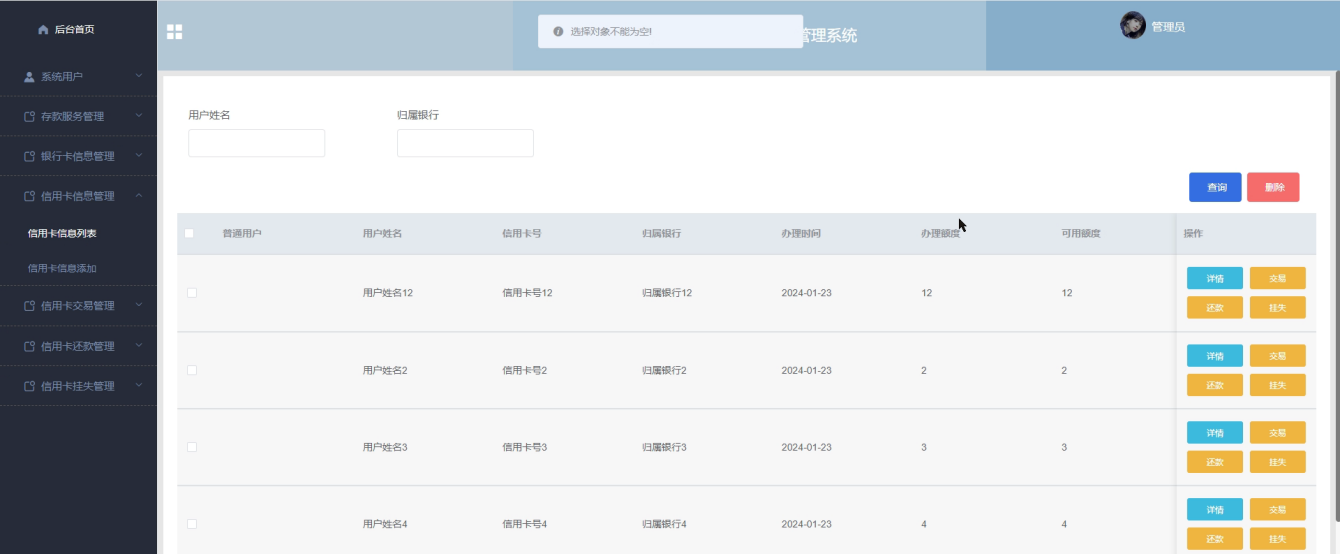Screen dimensions: 1340x554
Task: Open the 系统用户 menu label
Action: tap(62, 77)
